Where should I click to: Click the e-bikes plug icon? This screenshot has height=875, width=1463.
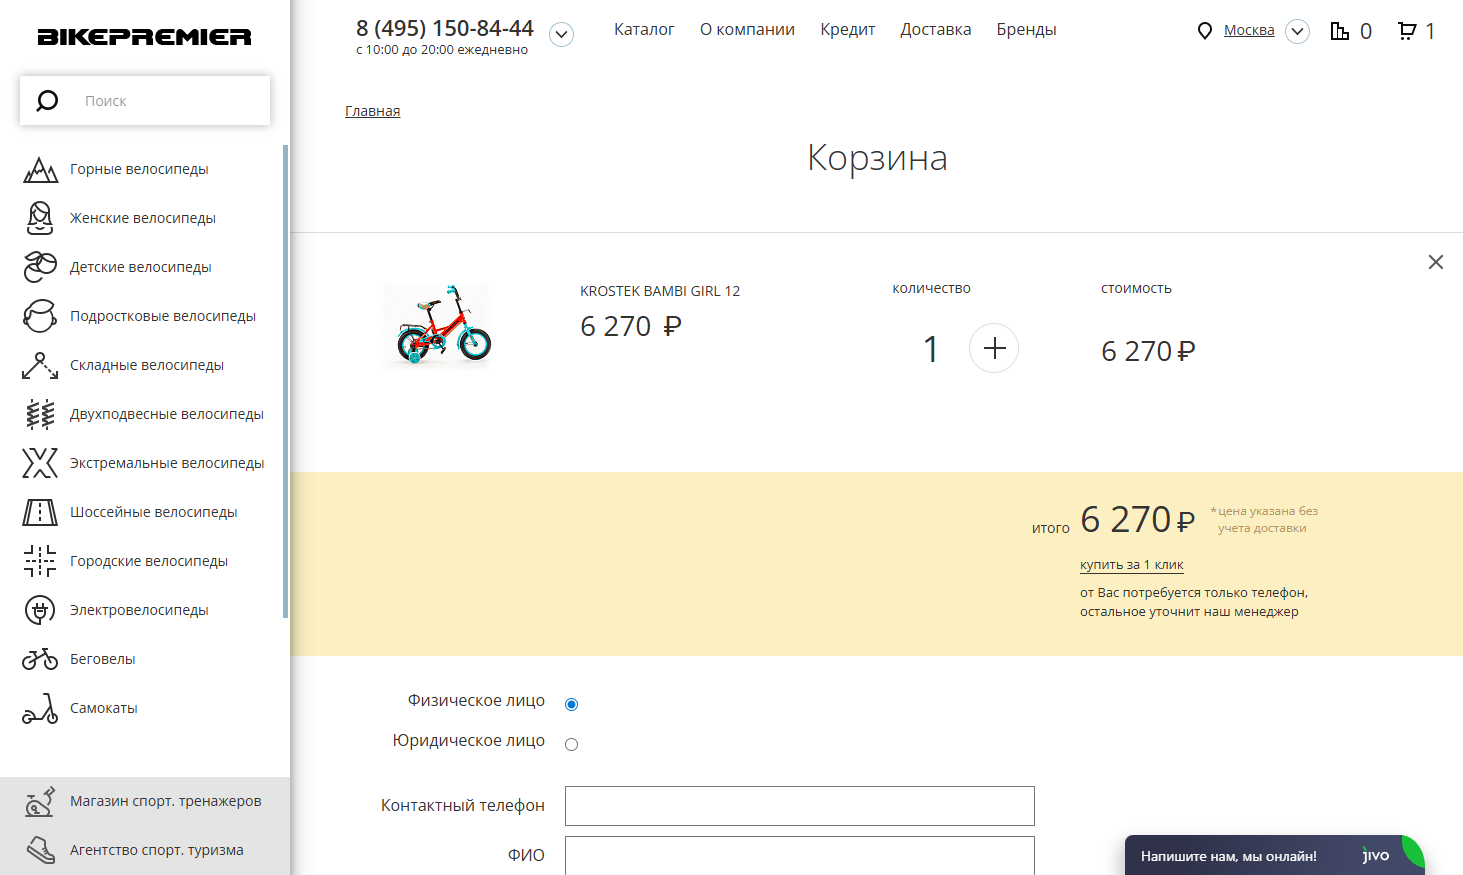[x=40, y=610]
